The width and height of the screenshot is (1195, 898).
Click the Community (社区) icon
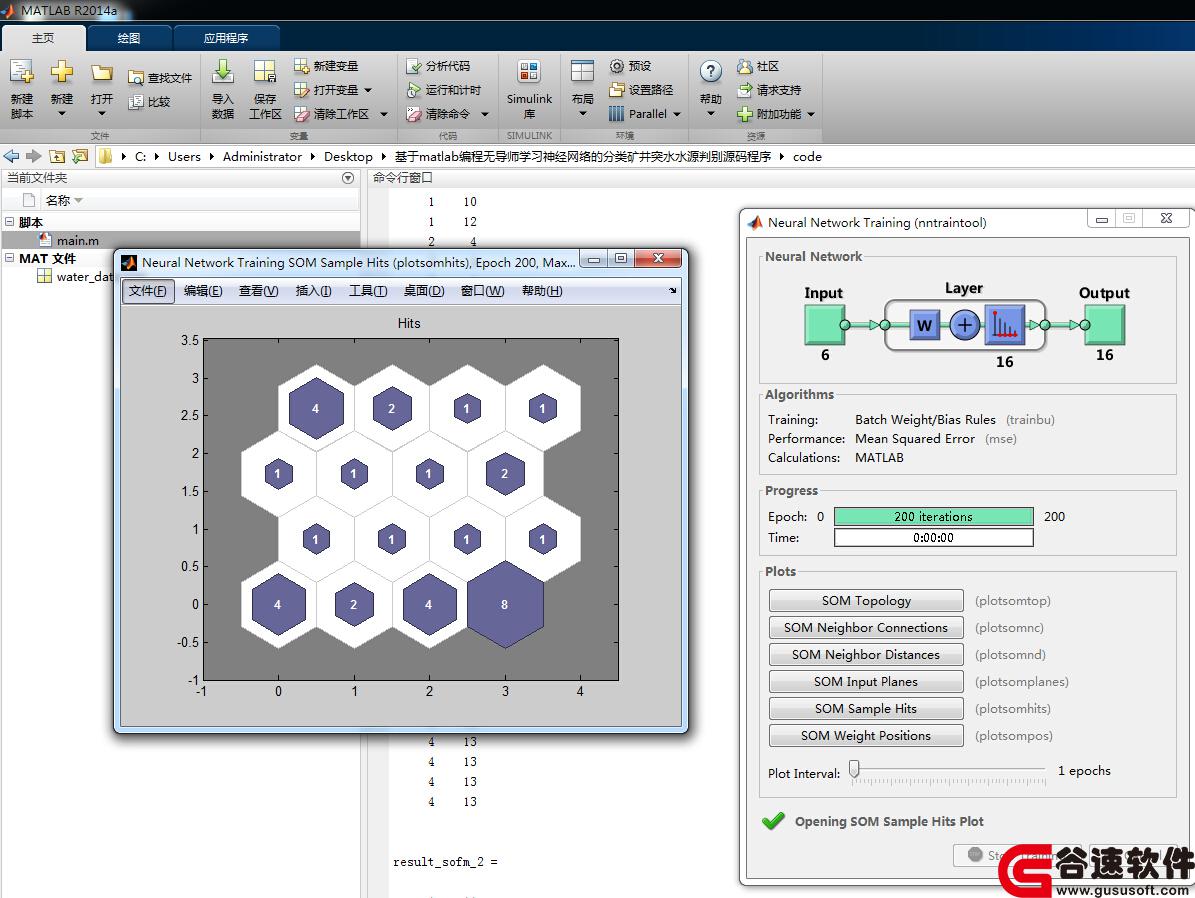pyautogui.click(x=745, y=66)
